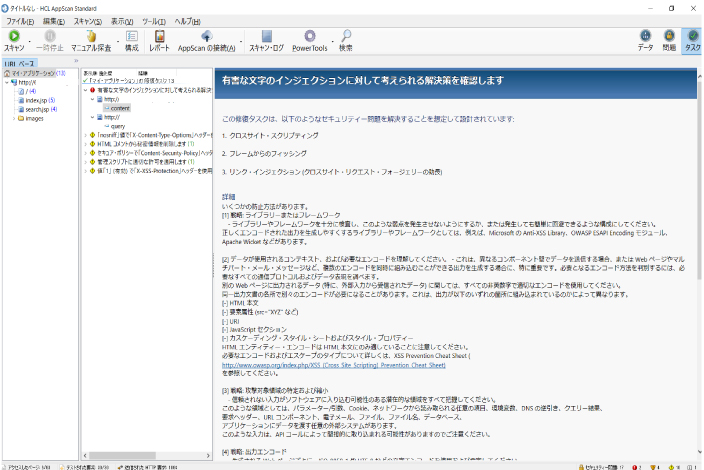Open the OWASP XSS Prevention Cheat Sheet link
The image size is (704, 470).
[334, 365]
